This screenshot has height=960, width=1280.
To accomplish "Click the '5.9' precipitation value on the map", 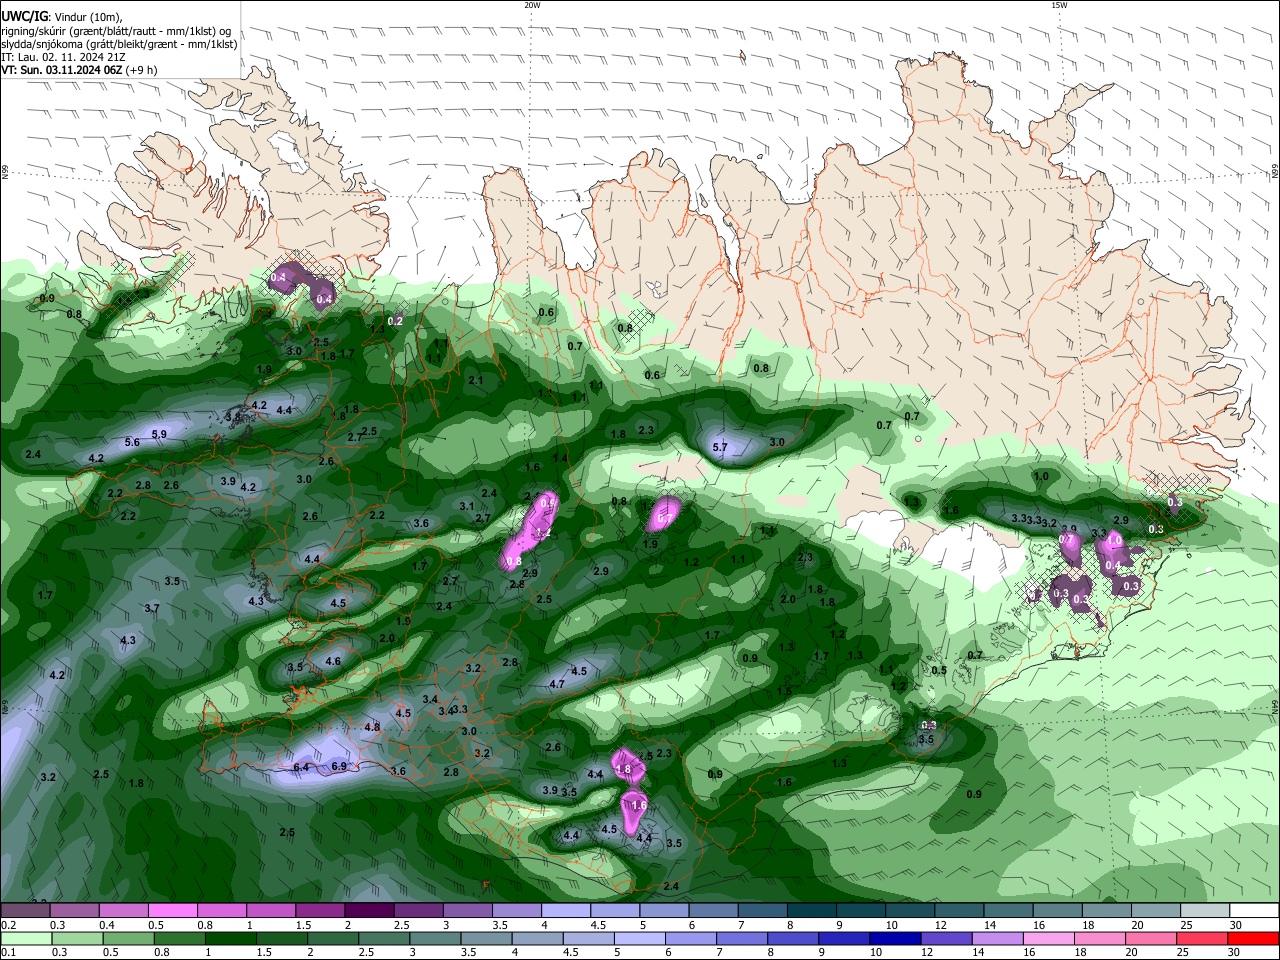I will (159, 434).
